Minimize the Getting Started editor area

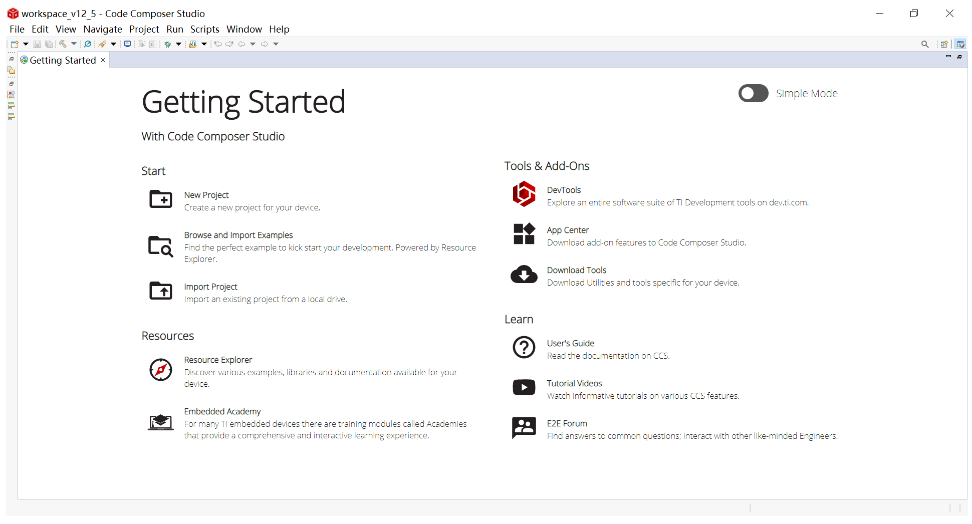(948, 56)
